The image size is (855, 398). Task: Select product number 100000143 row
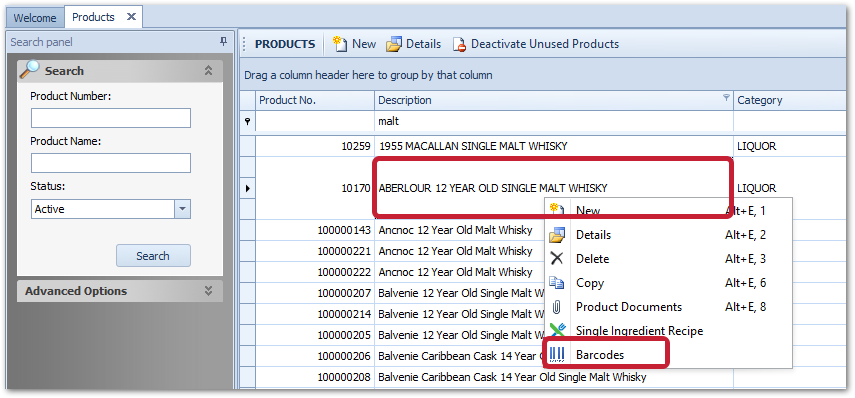[315, 230]
